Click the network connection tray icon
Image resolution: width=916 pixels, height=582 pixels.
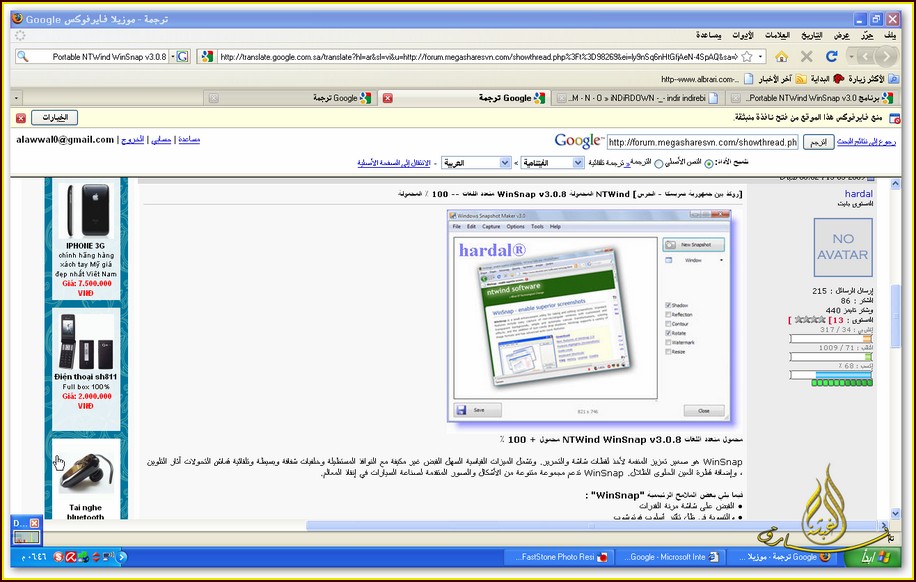coord(107,557)
